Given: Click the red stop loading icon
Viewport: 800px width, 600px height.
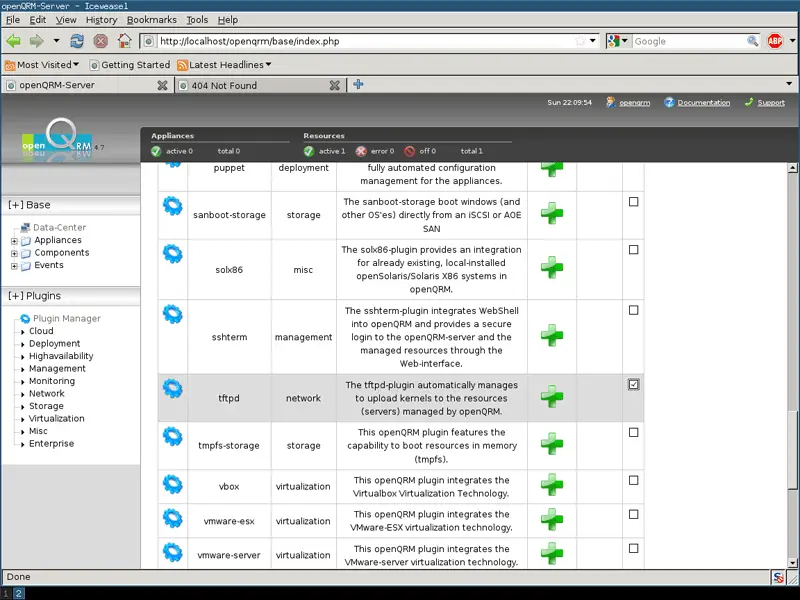Looking at the screenshot, I should pyautogui.click(x=101, y=41).
